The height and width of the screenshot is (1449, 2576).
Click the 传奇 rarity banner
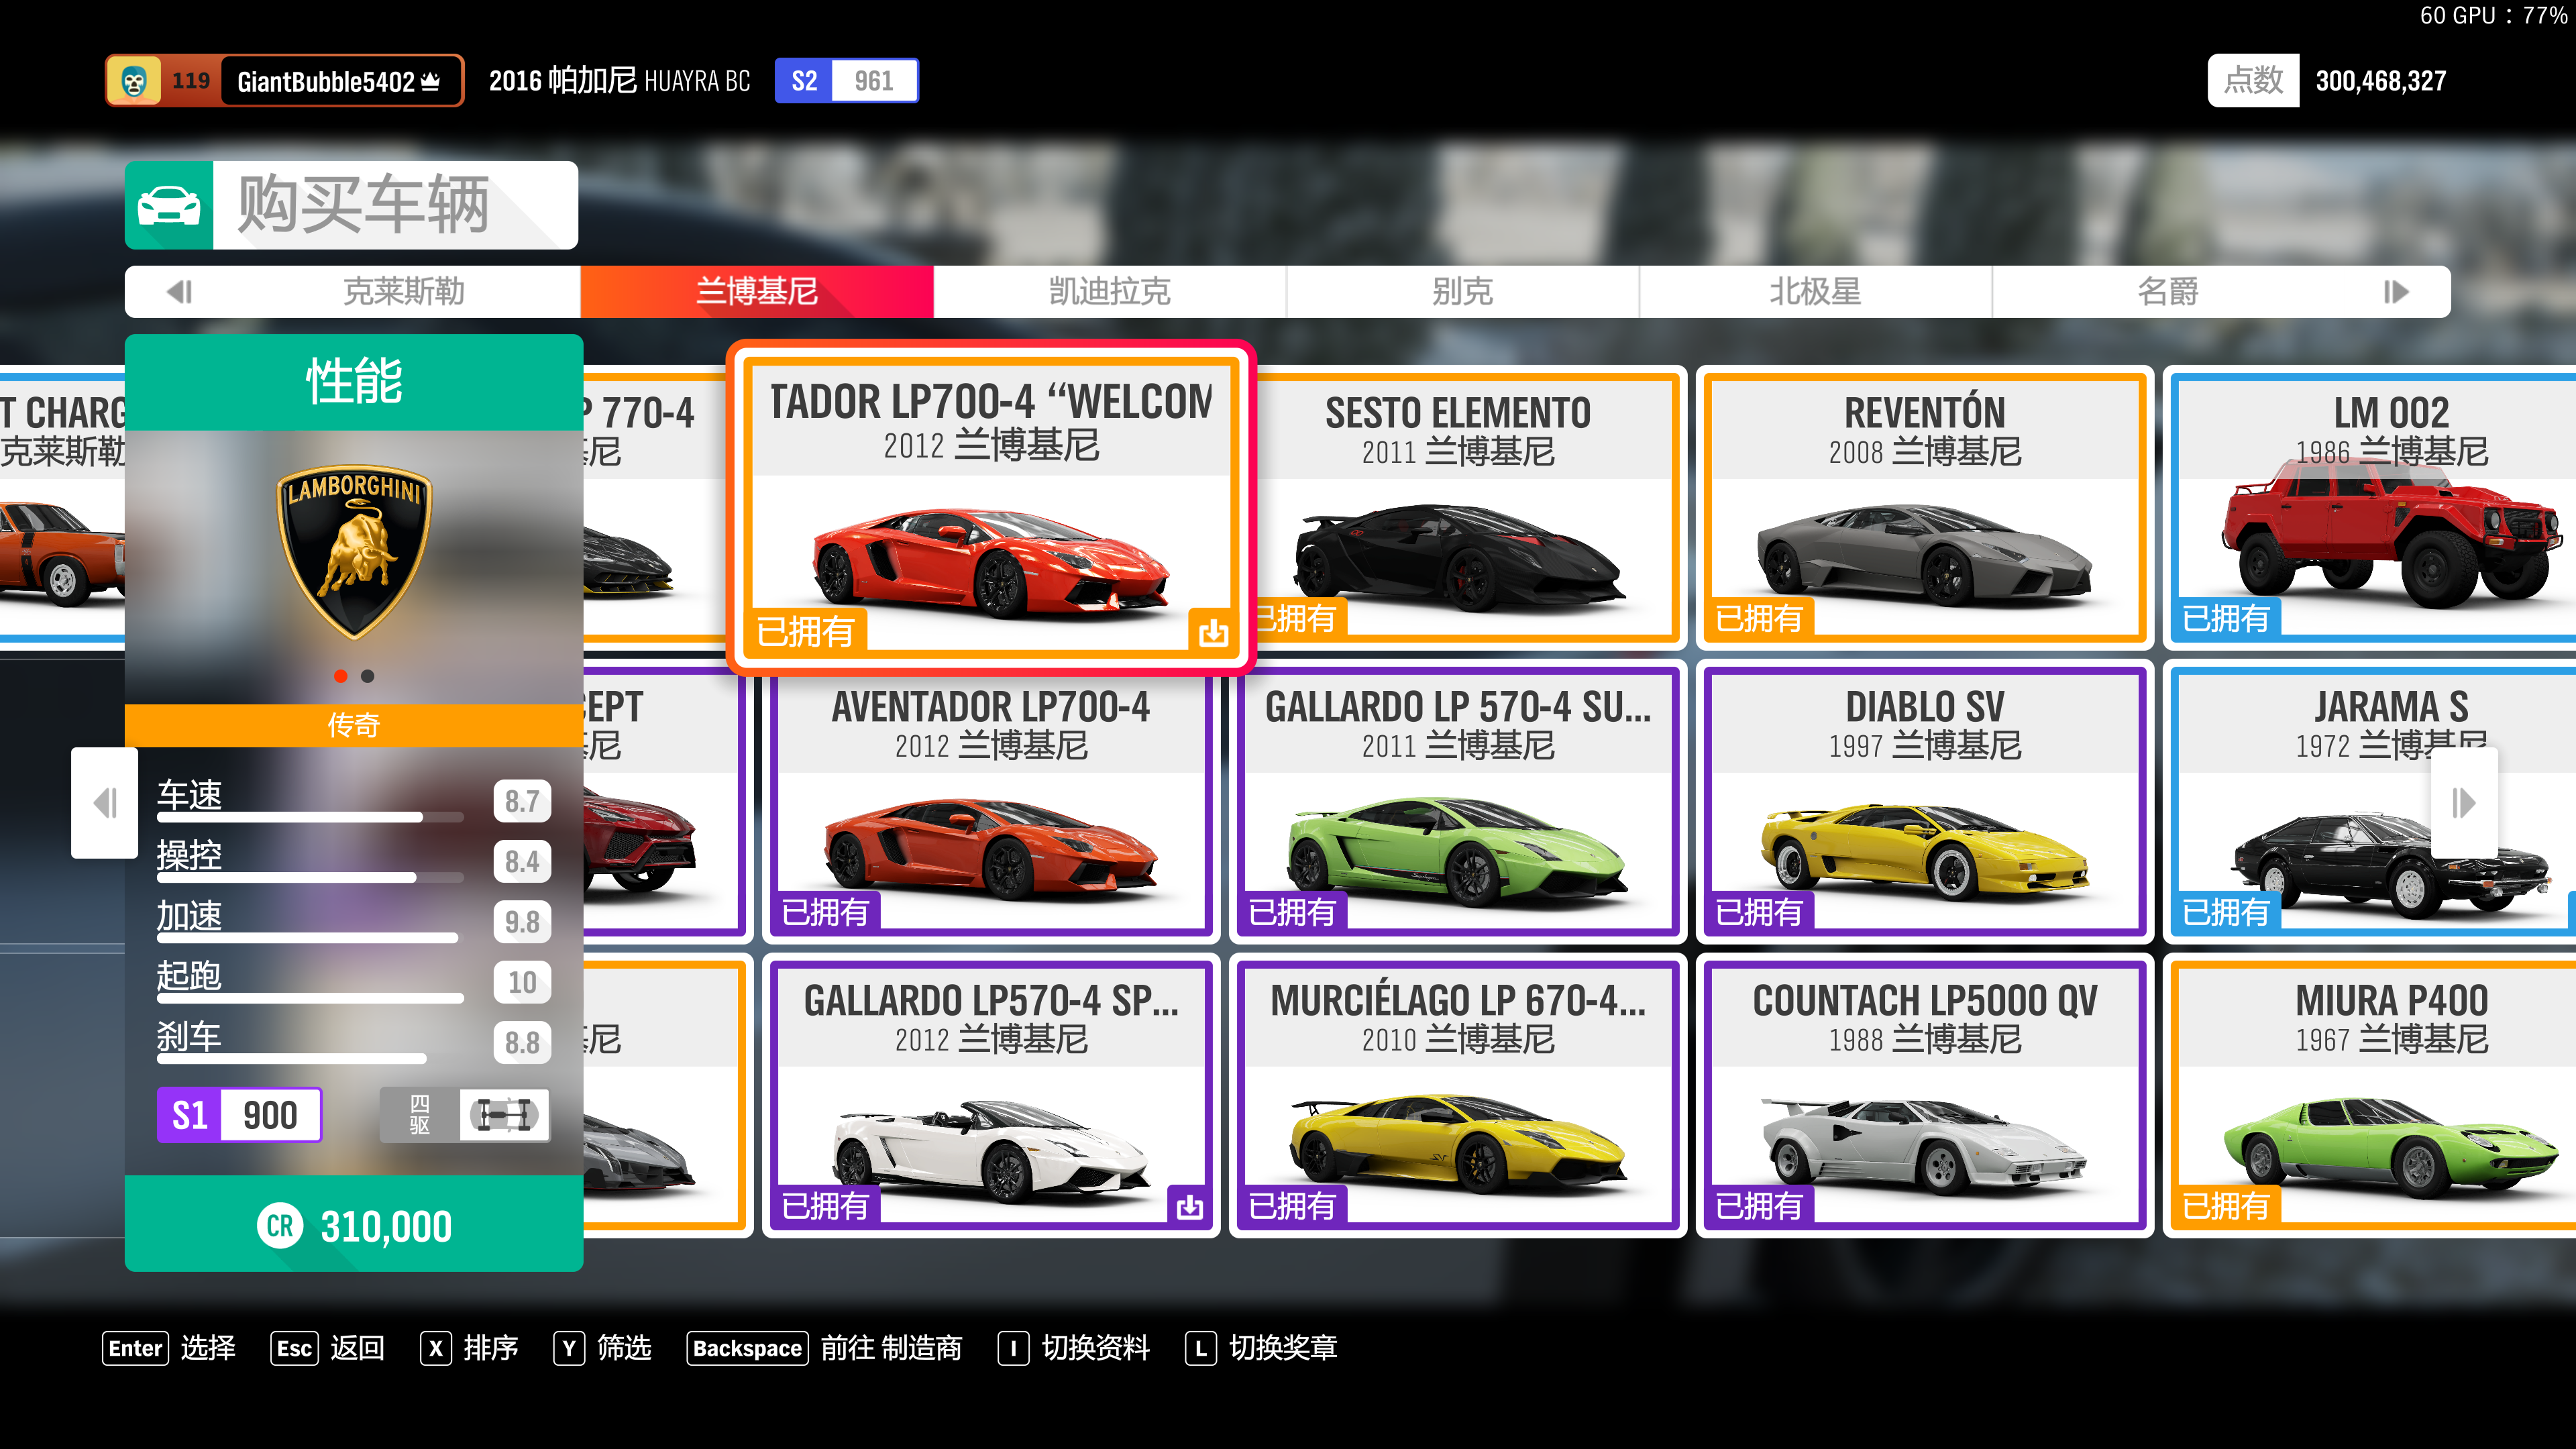pyautogui.click(x=354, y=725)
